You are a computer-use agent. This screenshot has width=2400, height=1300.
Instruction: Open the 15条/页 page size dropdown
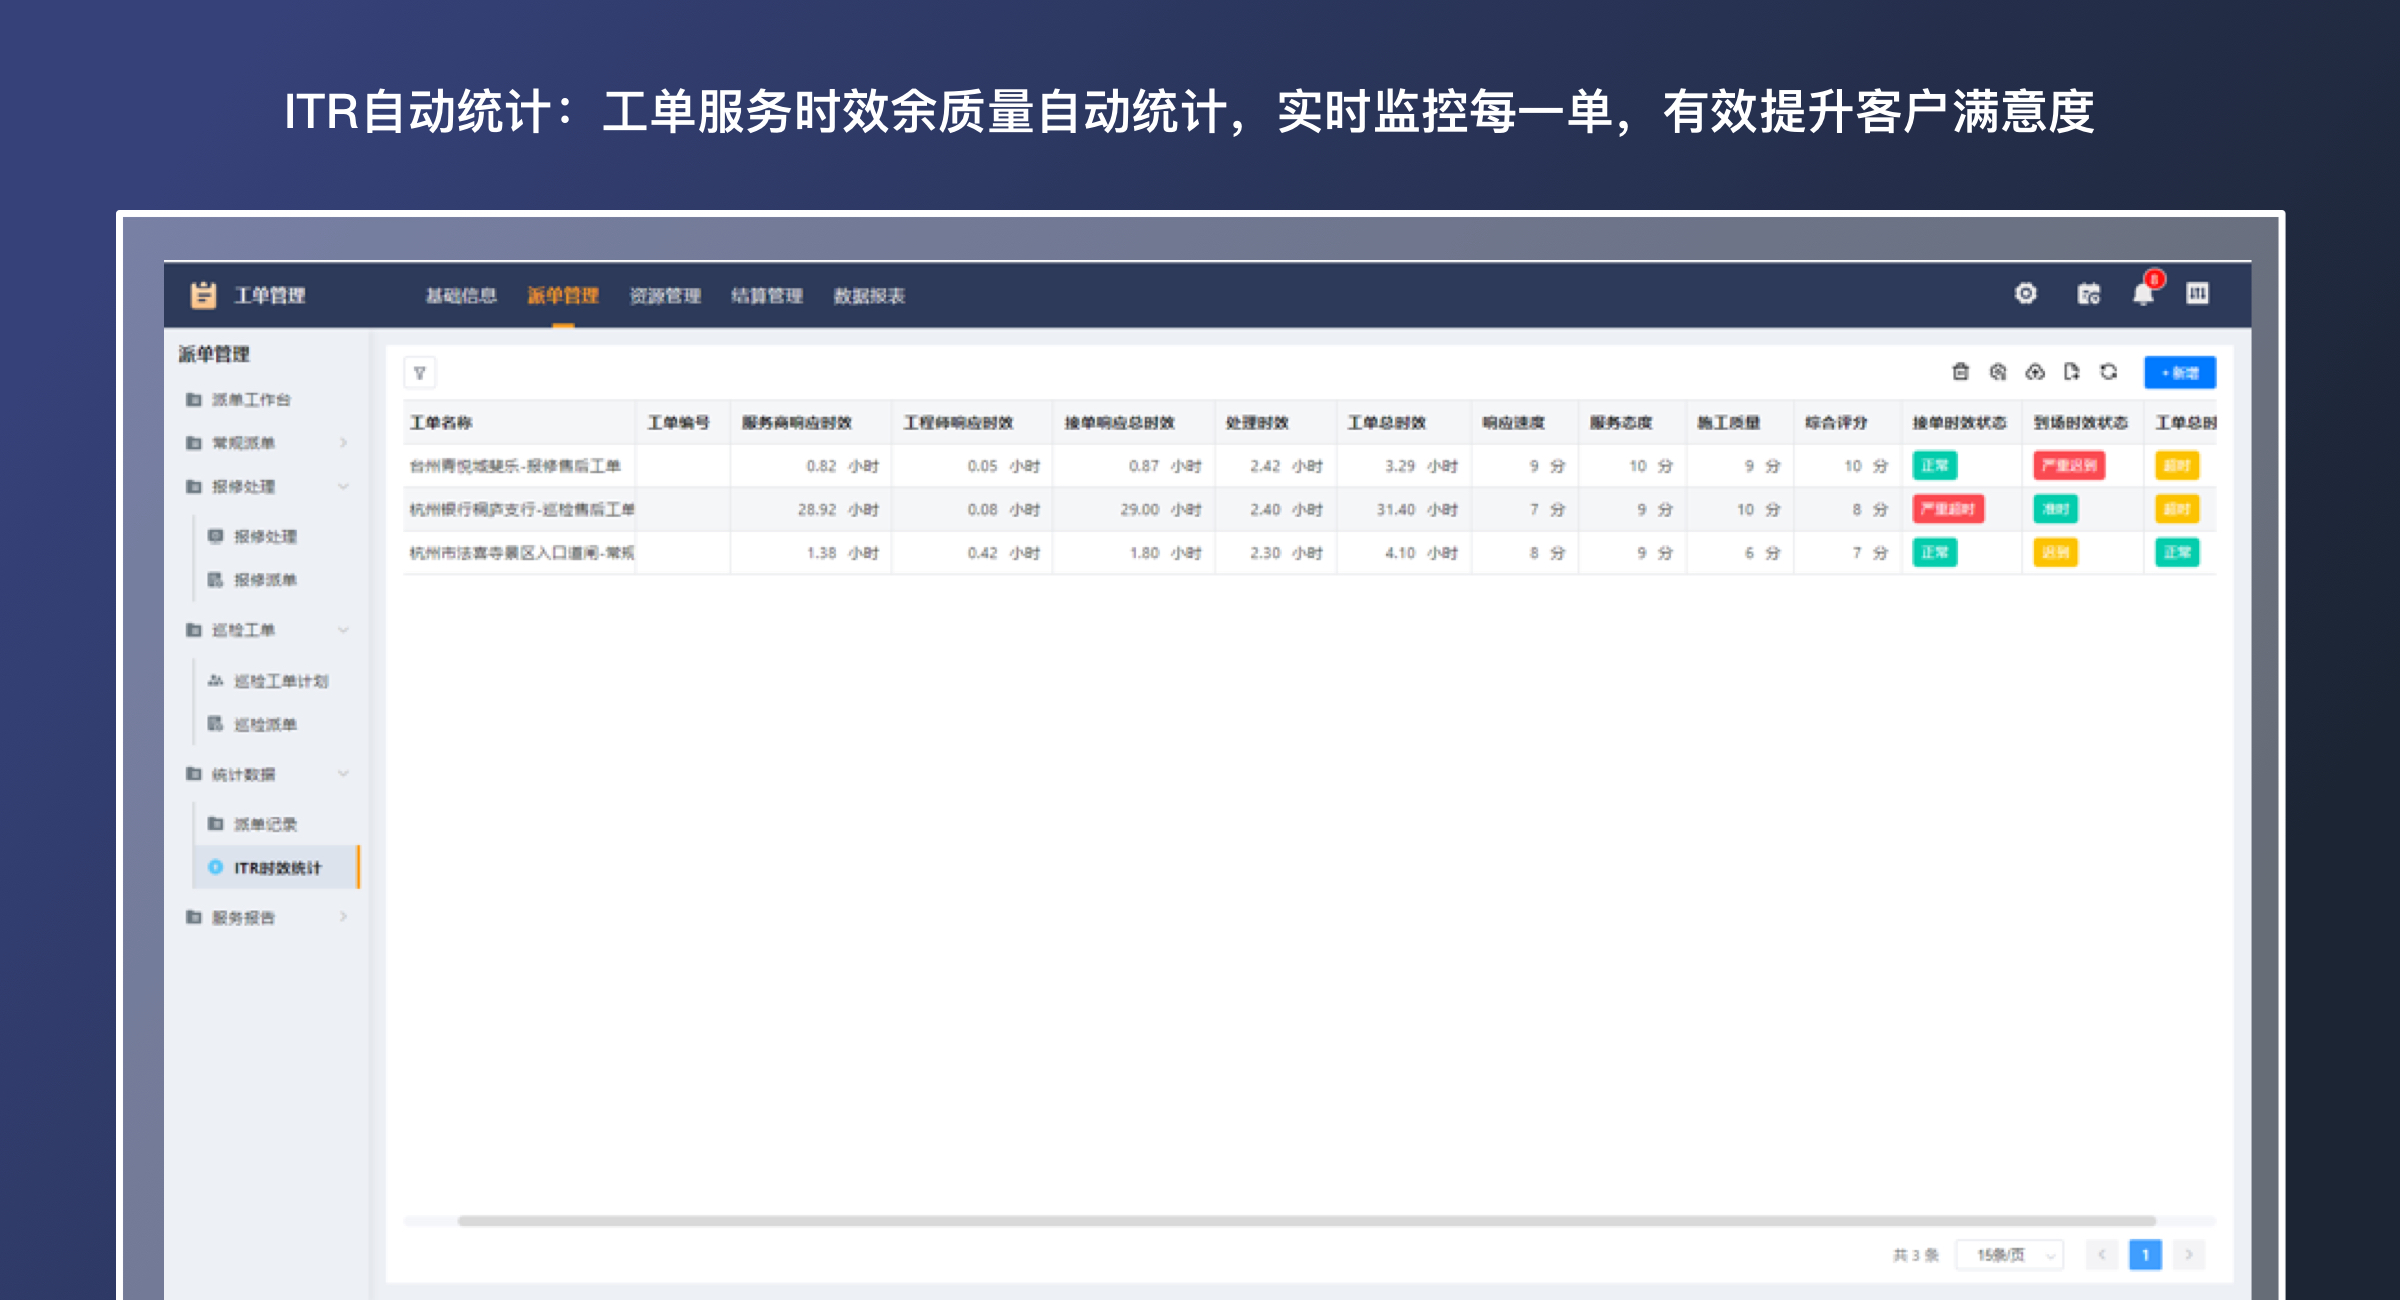(2010, 1254)
